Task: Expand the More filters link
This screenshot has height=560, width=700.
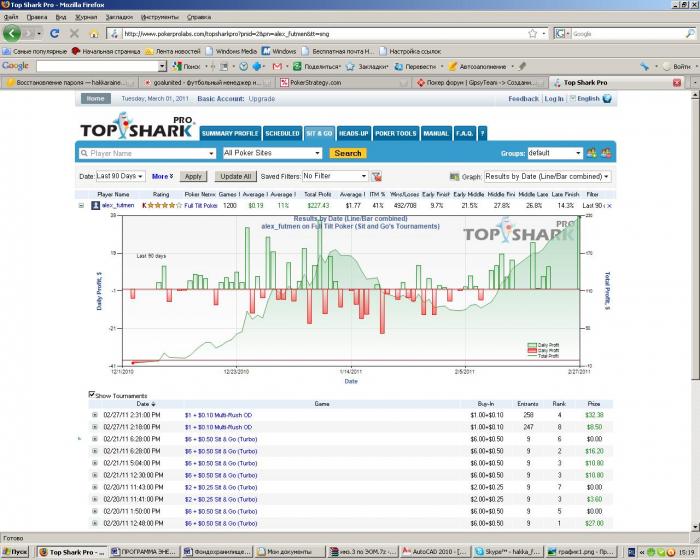Action: tap(162, 176)
